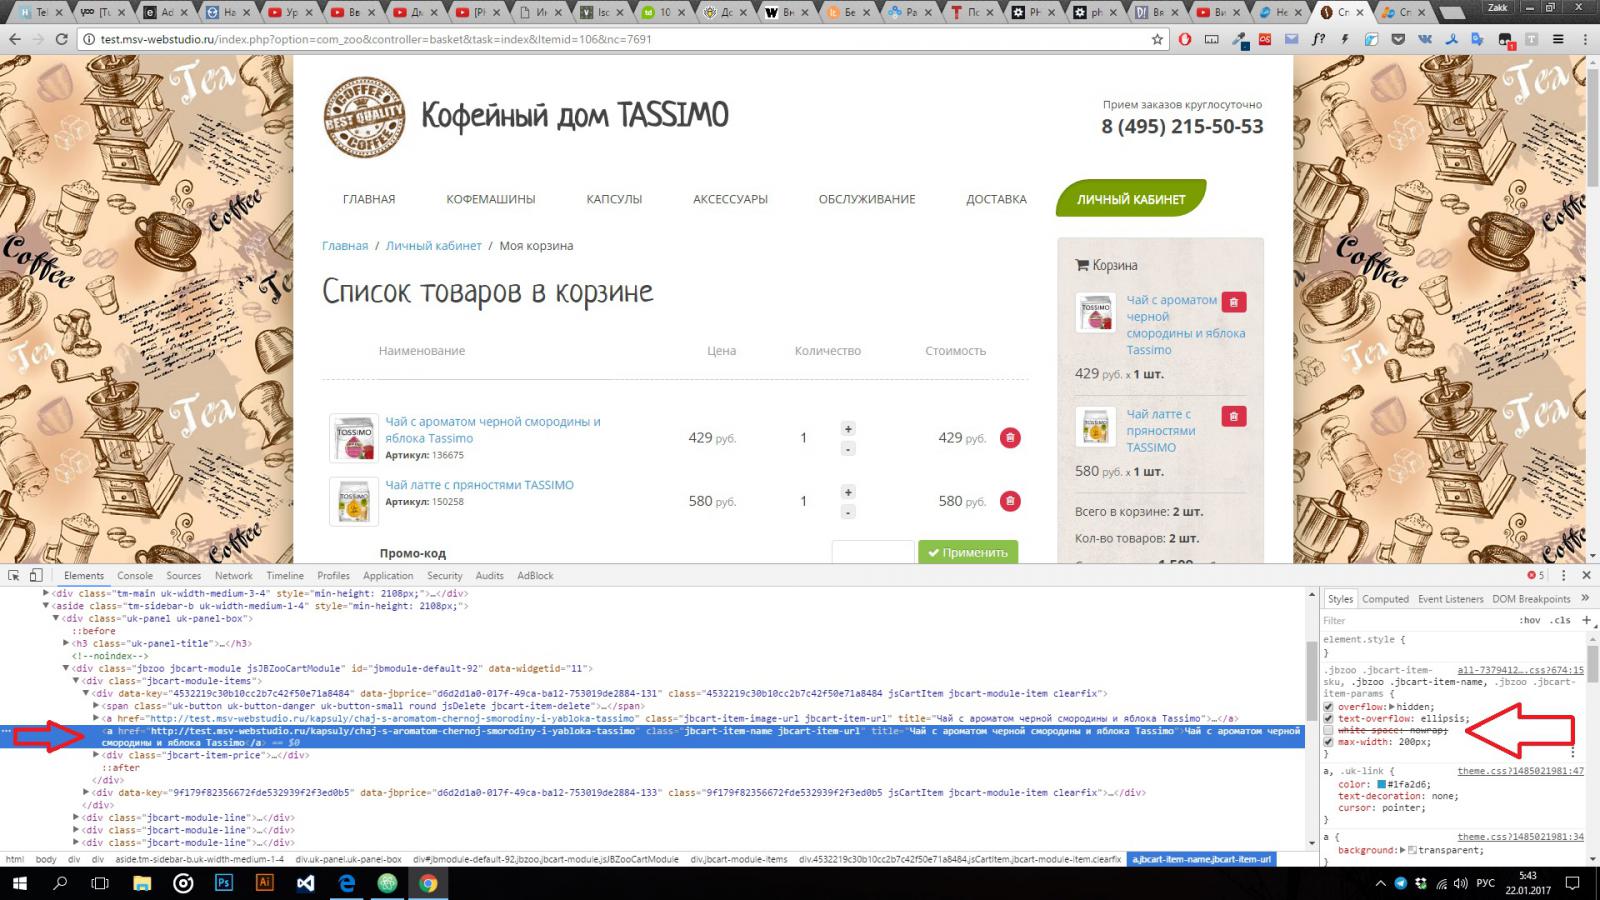Delete the blackcurrant tea from the sidebar cart
The width and height of the screenshot is (1600, 900).
(1234, 302)
